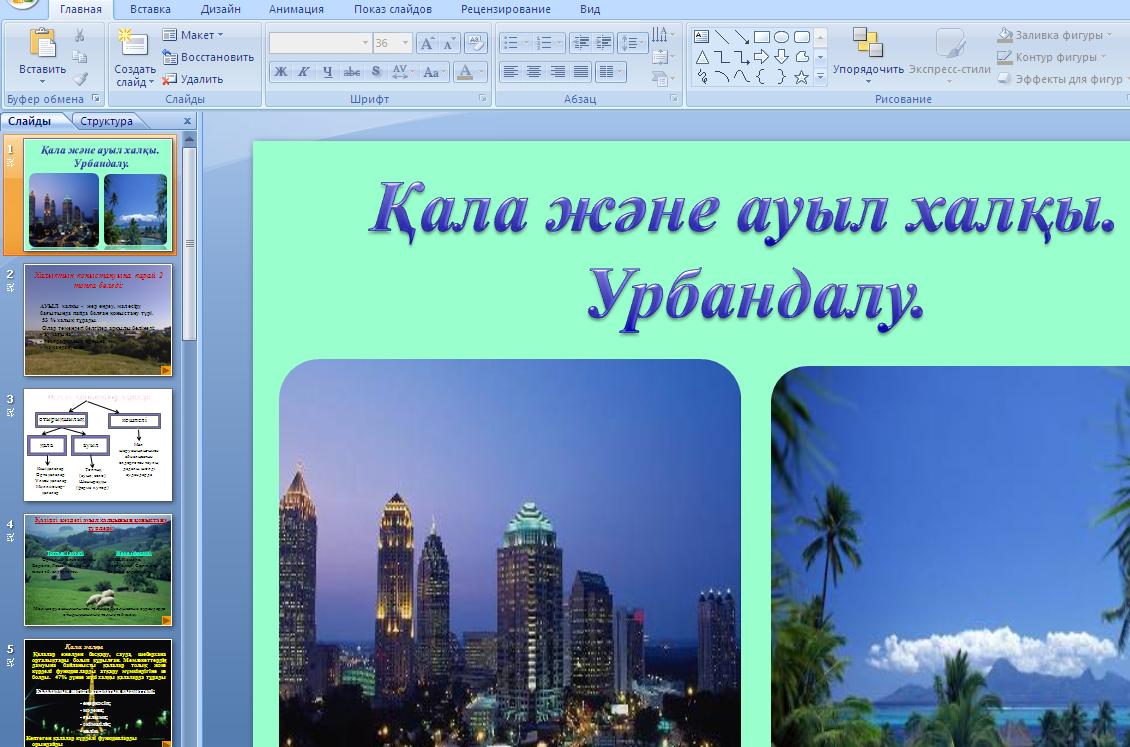1130x747 pixels.
Task: Click the Cut scissors icon
Action: [79, 35]
